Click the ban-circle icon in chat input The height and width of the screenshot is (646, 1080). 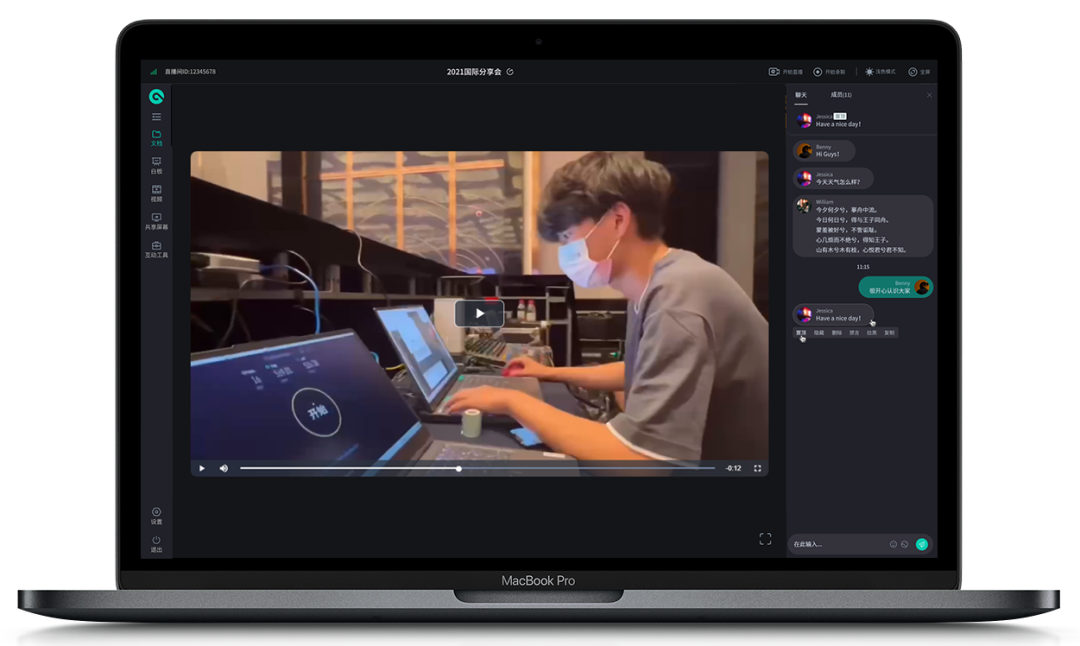tap(904, 544)
